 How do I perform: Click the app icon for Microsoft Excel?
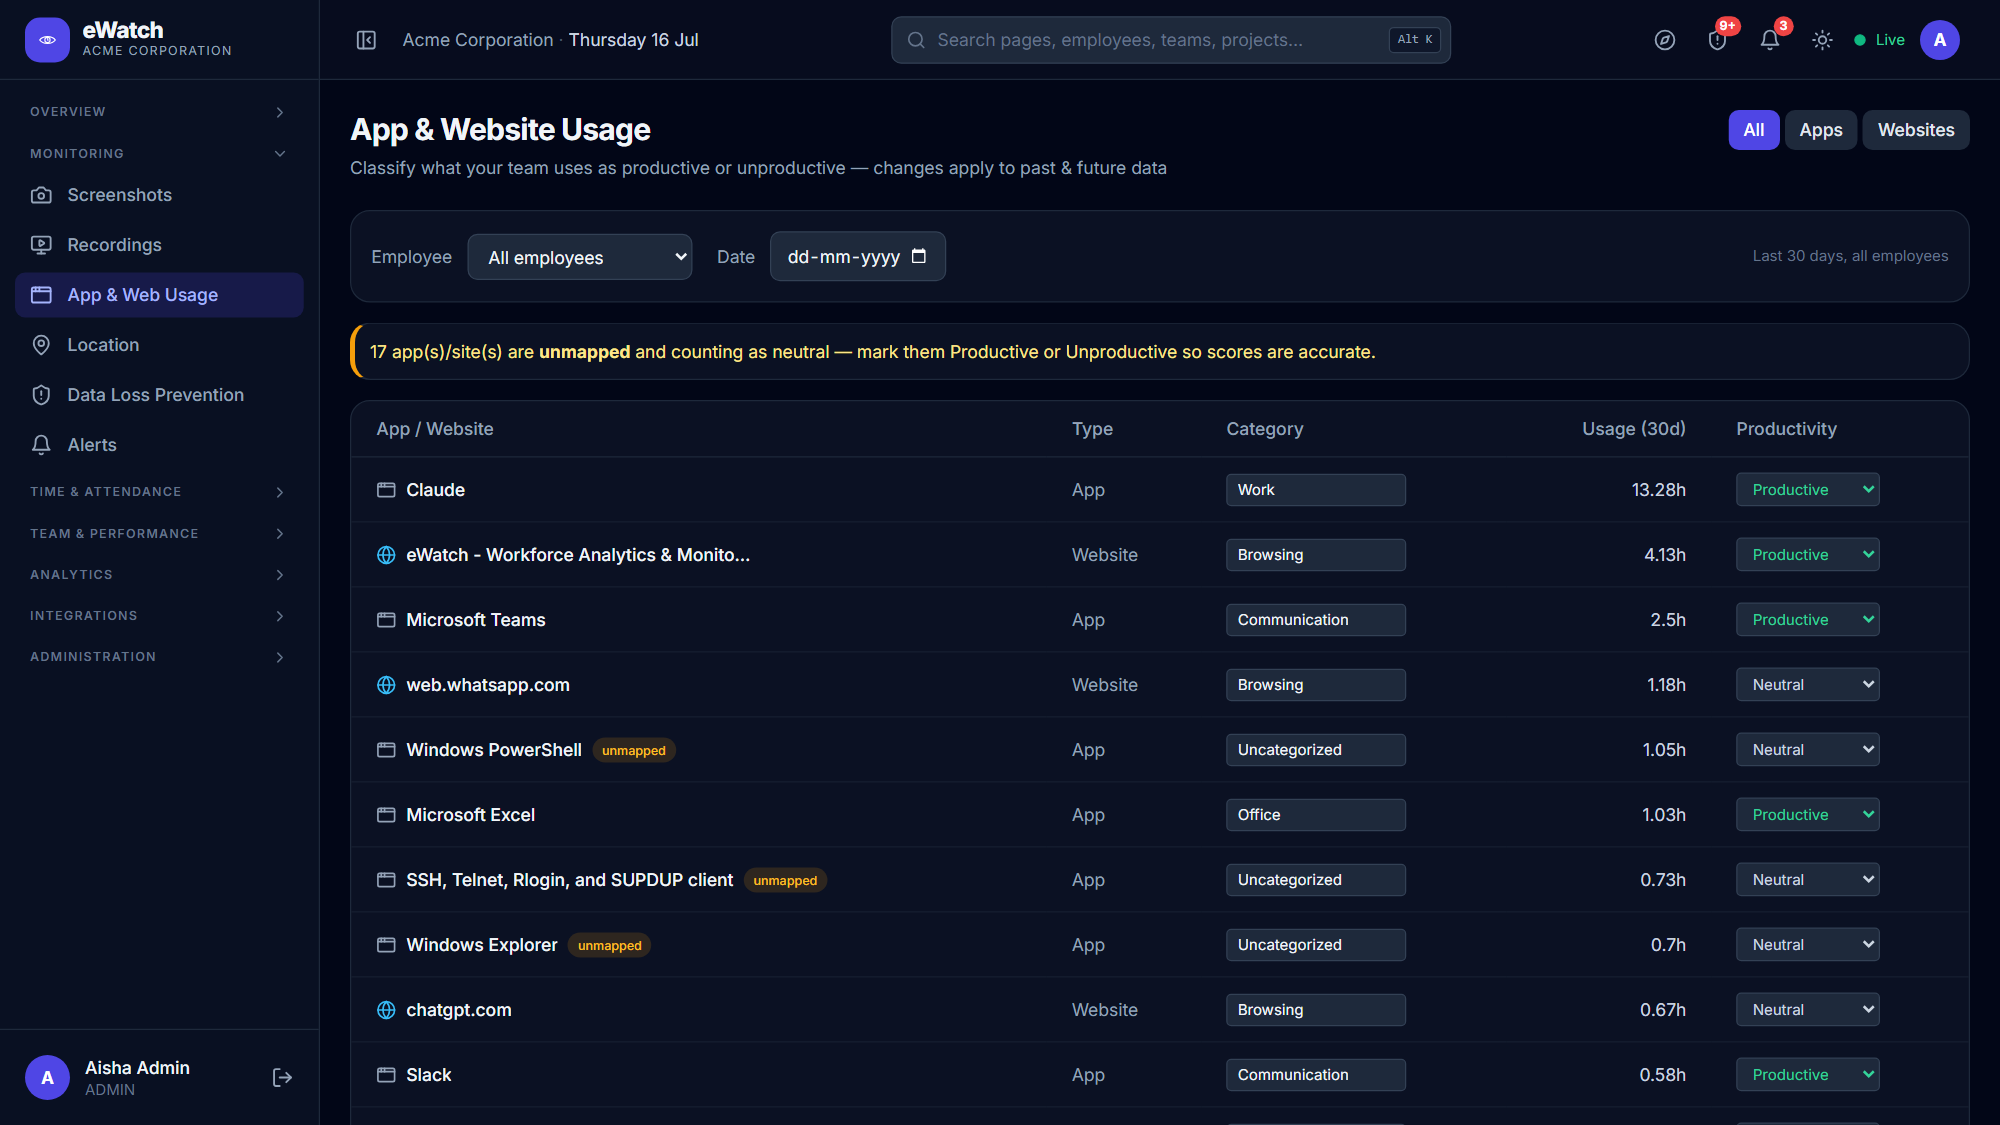[x=386, y=815]
